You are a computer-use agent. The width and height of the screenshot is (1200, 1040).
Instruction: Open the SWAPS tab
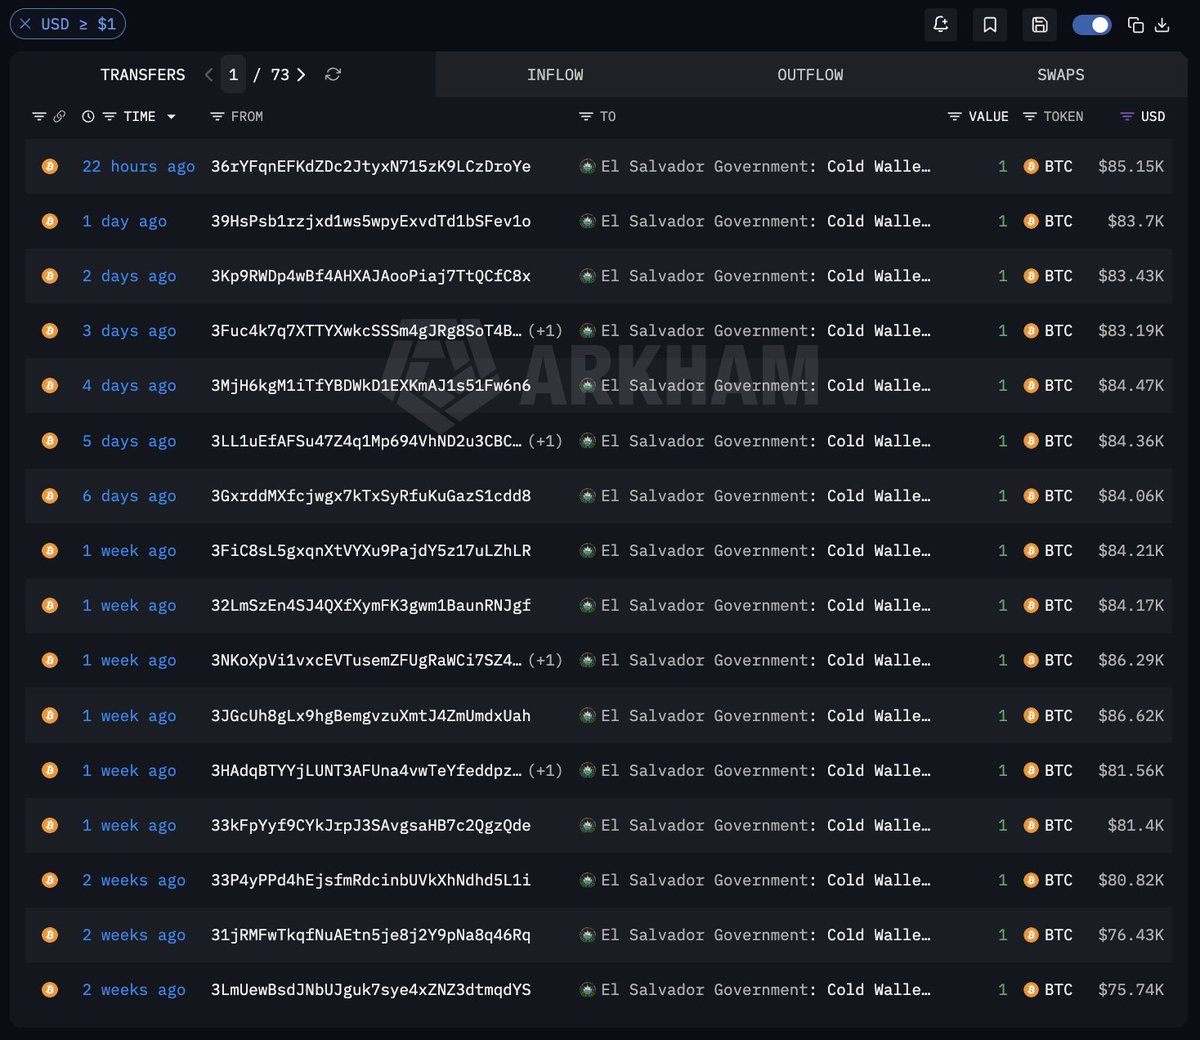(x=1061, y=75)
